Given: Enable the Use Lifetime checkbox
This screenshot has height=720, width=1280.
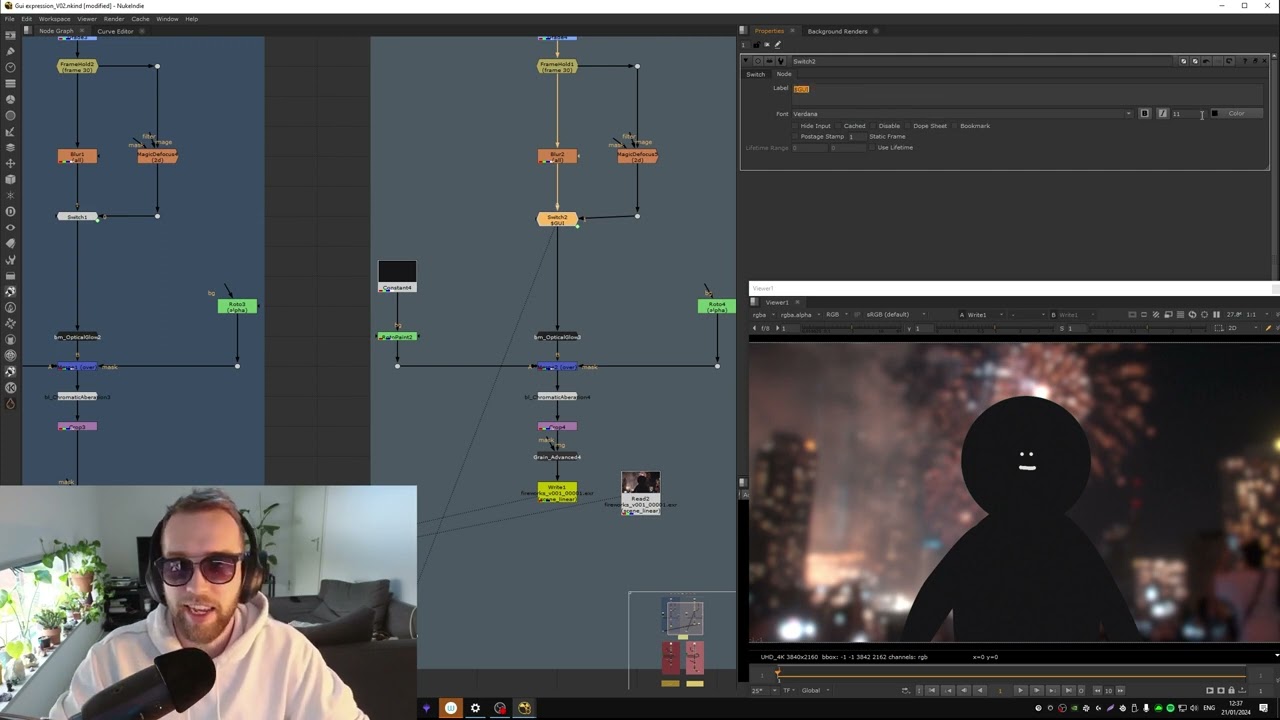Looking at the screenshot, I should point(872,147).
